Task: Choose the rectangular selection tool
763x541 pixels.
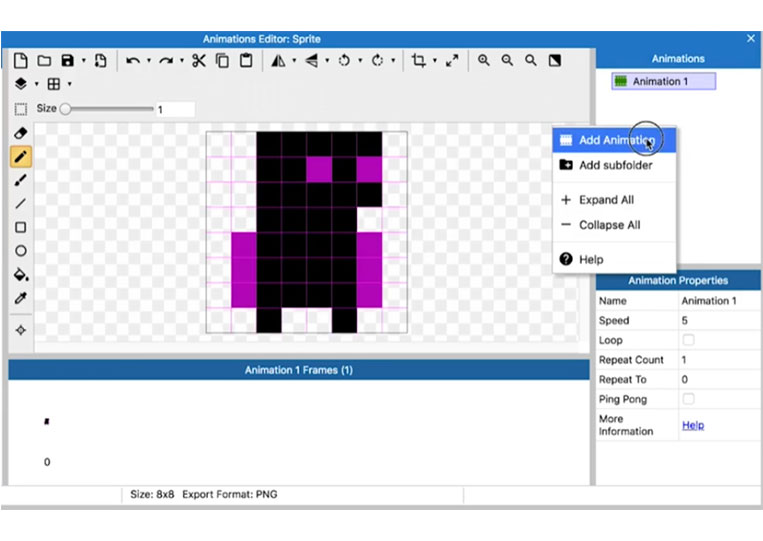Action: pyautogui.click(x=20, y=109)
